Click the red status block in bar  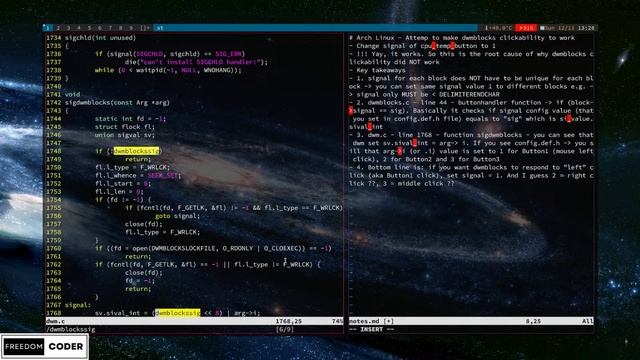526,28
